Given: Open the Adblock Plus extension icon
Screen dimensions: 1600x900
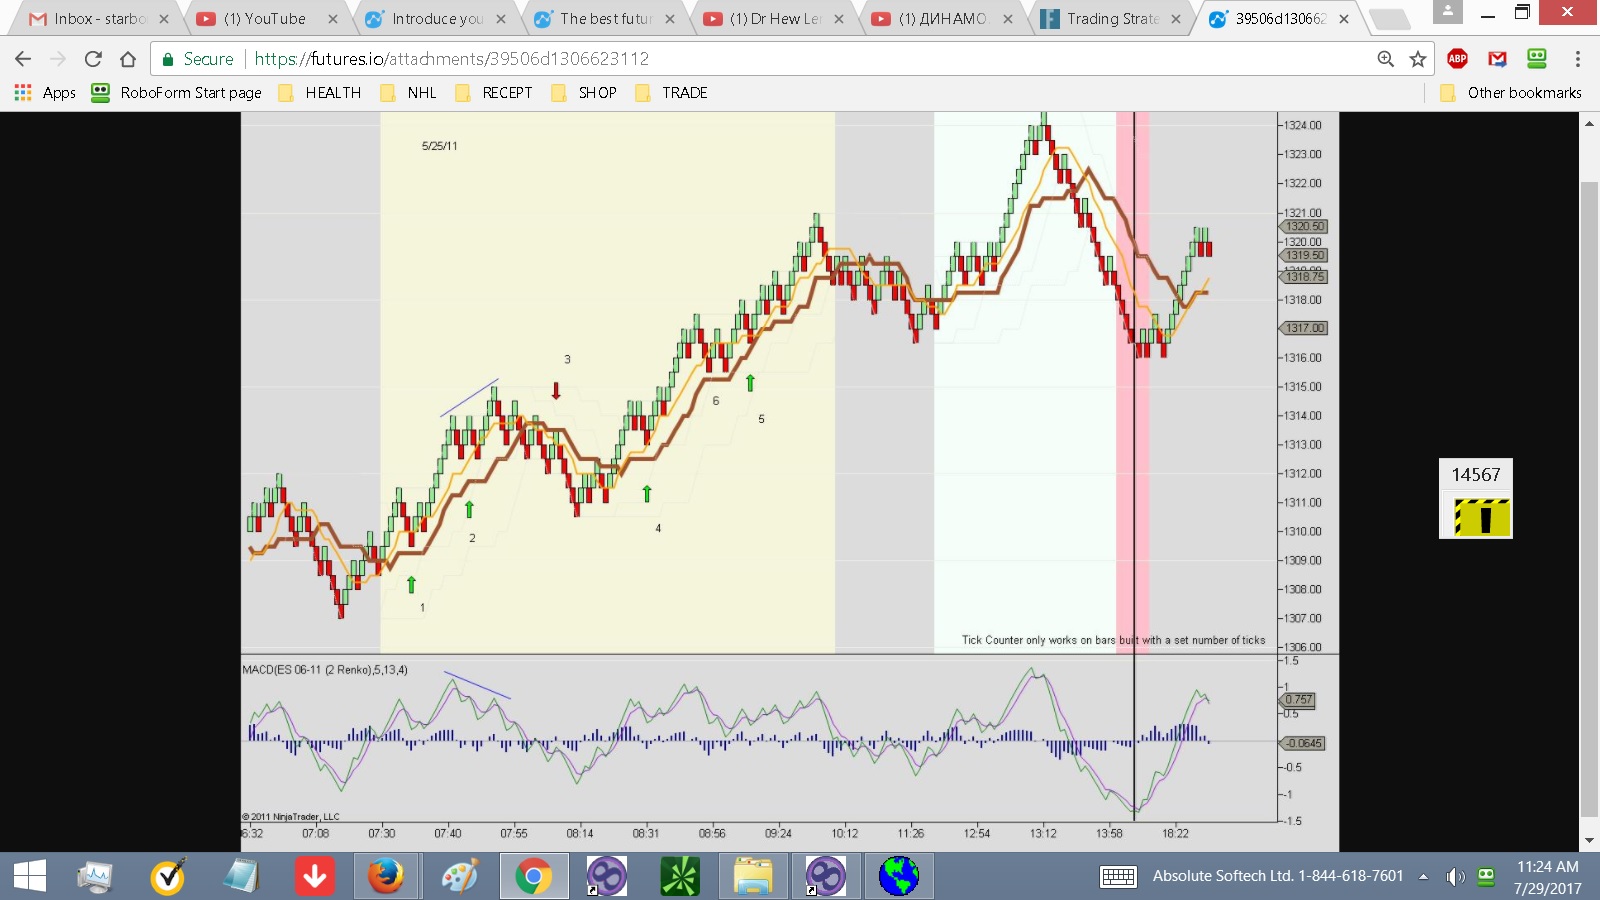Looking at the screenshot, I should pyautogui.click(x=1458, y=59).
